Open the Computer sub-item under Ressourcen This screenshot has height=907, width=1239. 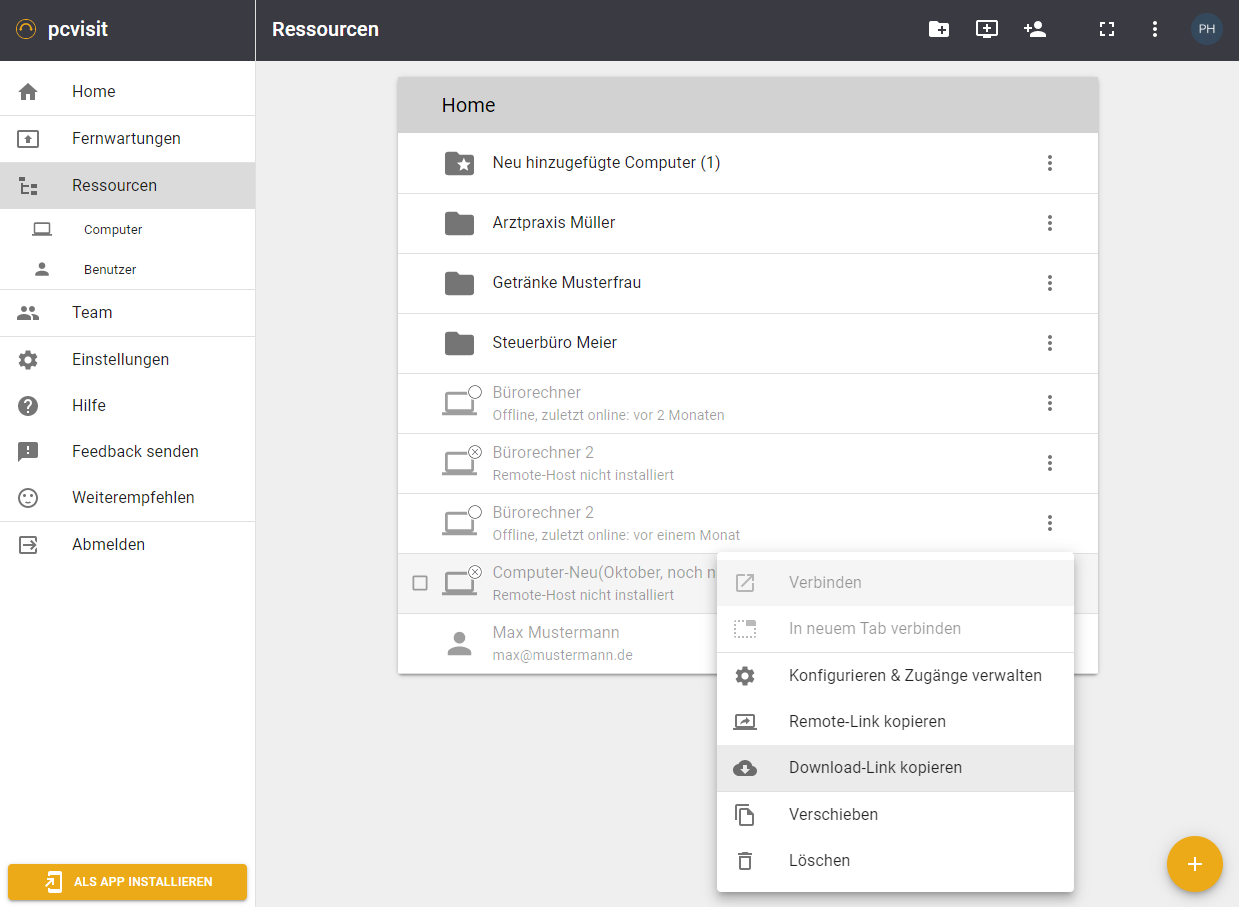point(113,230)
